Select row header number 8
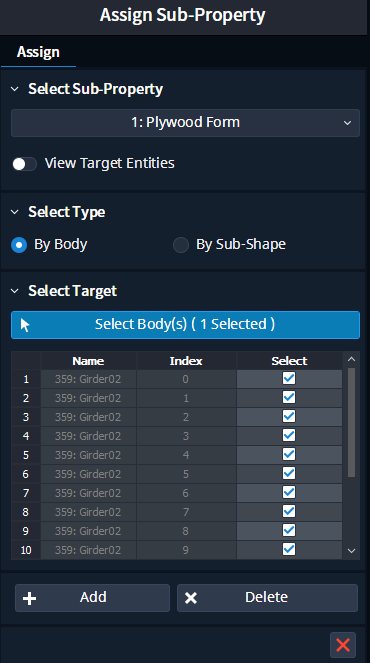370x663 pixels. (x=26, y=512)
